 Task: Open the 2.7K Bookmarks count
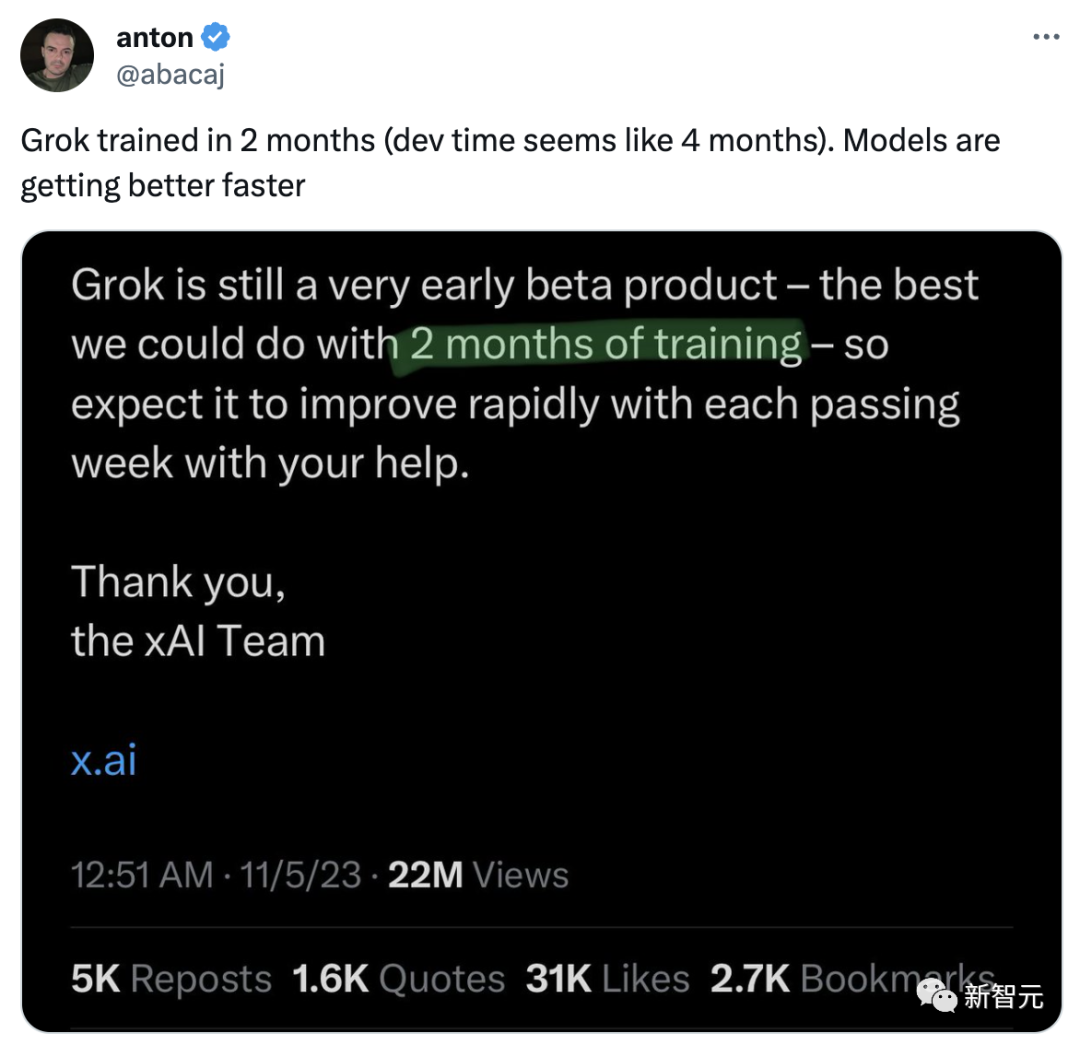pos(853,978)
